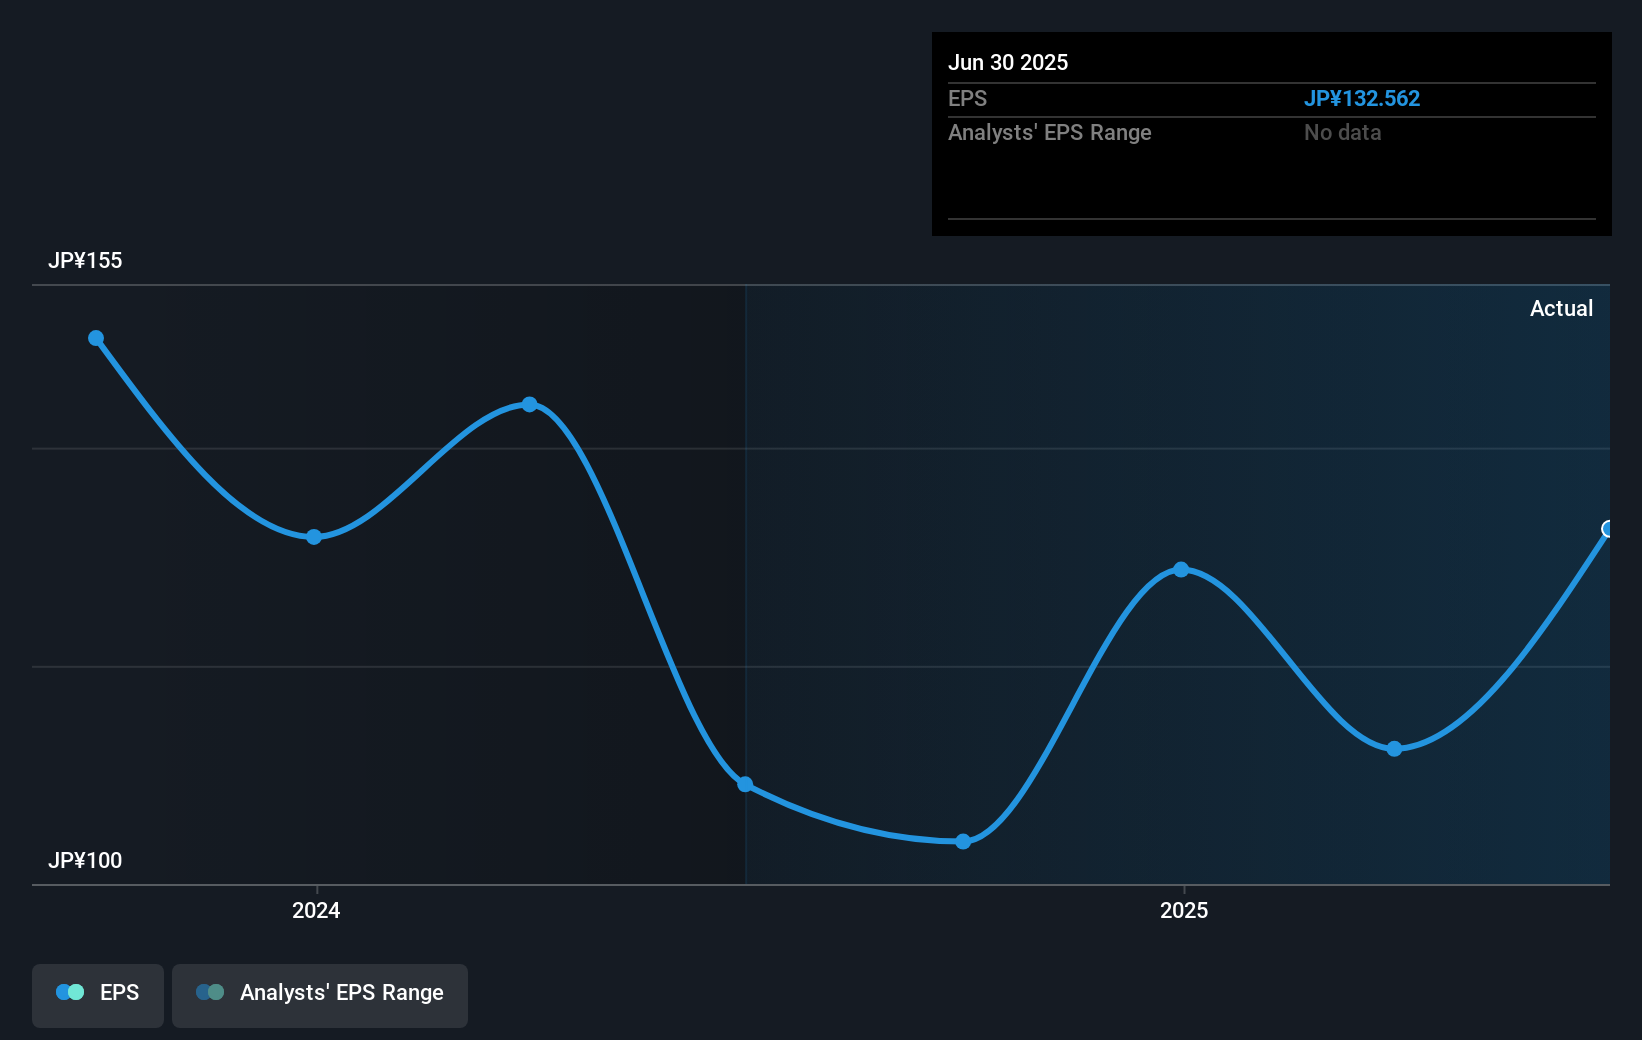Viewport: 1642px width, 1040px height.
Task: Select the EPS peak point after 2024
Action: coord(530,405)
